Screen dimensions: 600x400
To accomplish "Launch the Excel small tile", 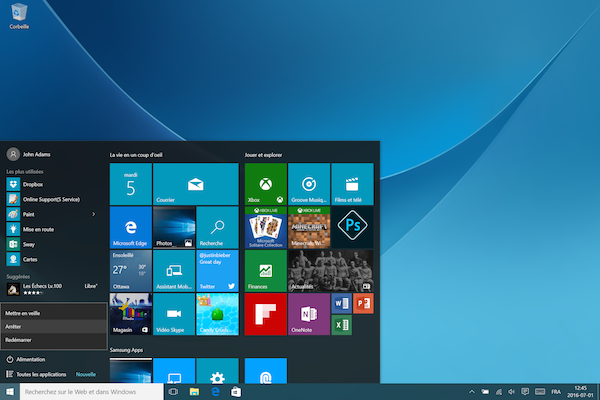I will point(341,325).
